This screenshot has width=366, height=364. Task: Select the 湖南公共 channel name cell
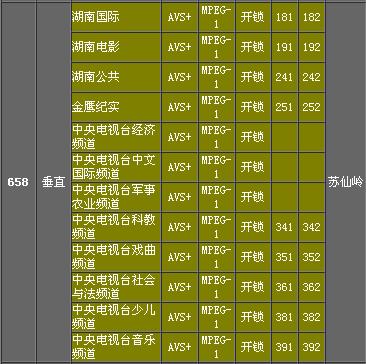pyautogui.click(x=116, y=77)
